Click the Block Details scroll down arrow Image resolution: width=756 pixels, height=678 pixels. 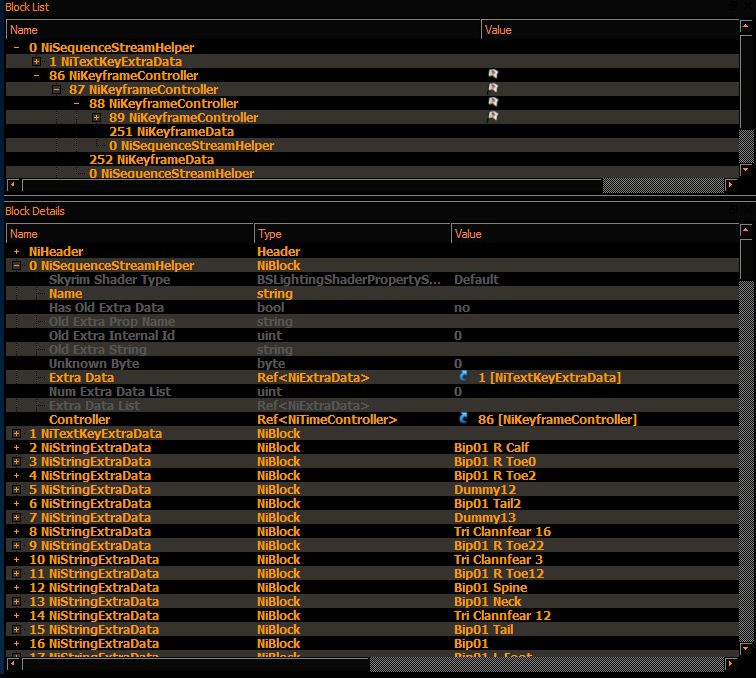click(745, 649)
